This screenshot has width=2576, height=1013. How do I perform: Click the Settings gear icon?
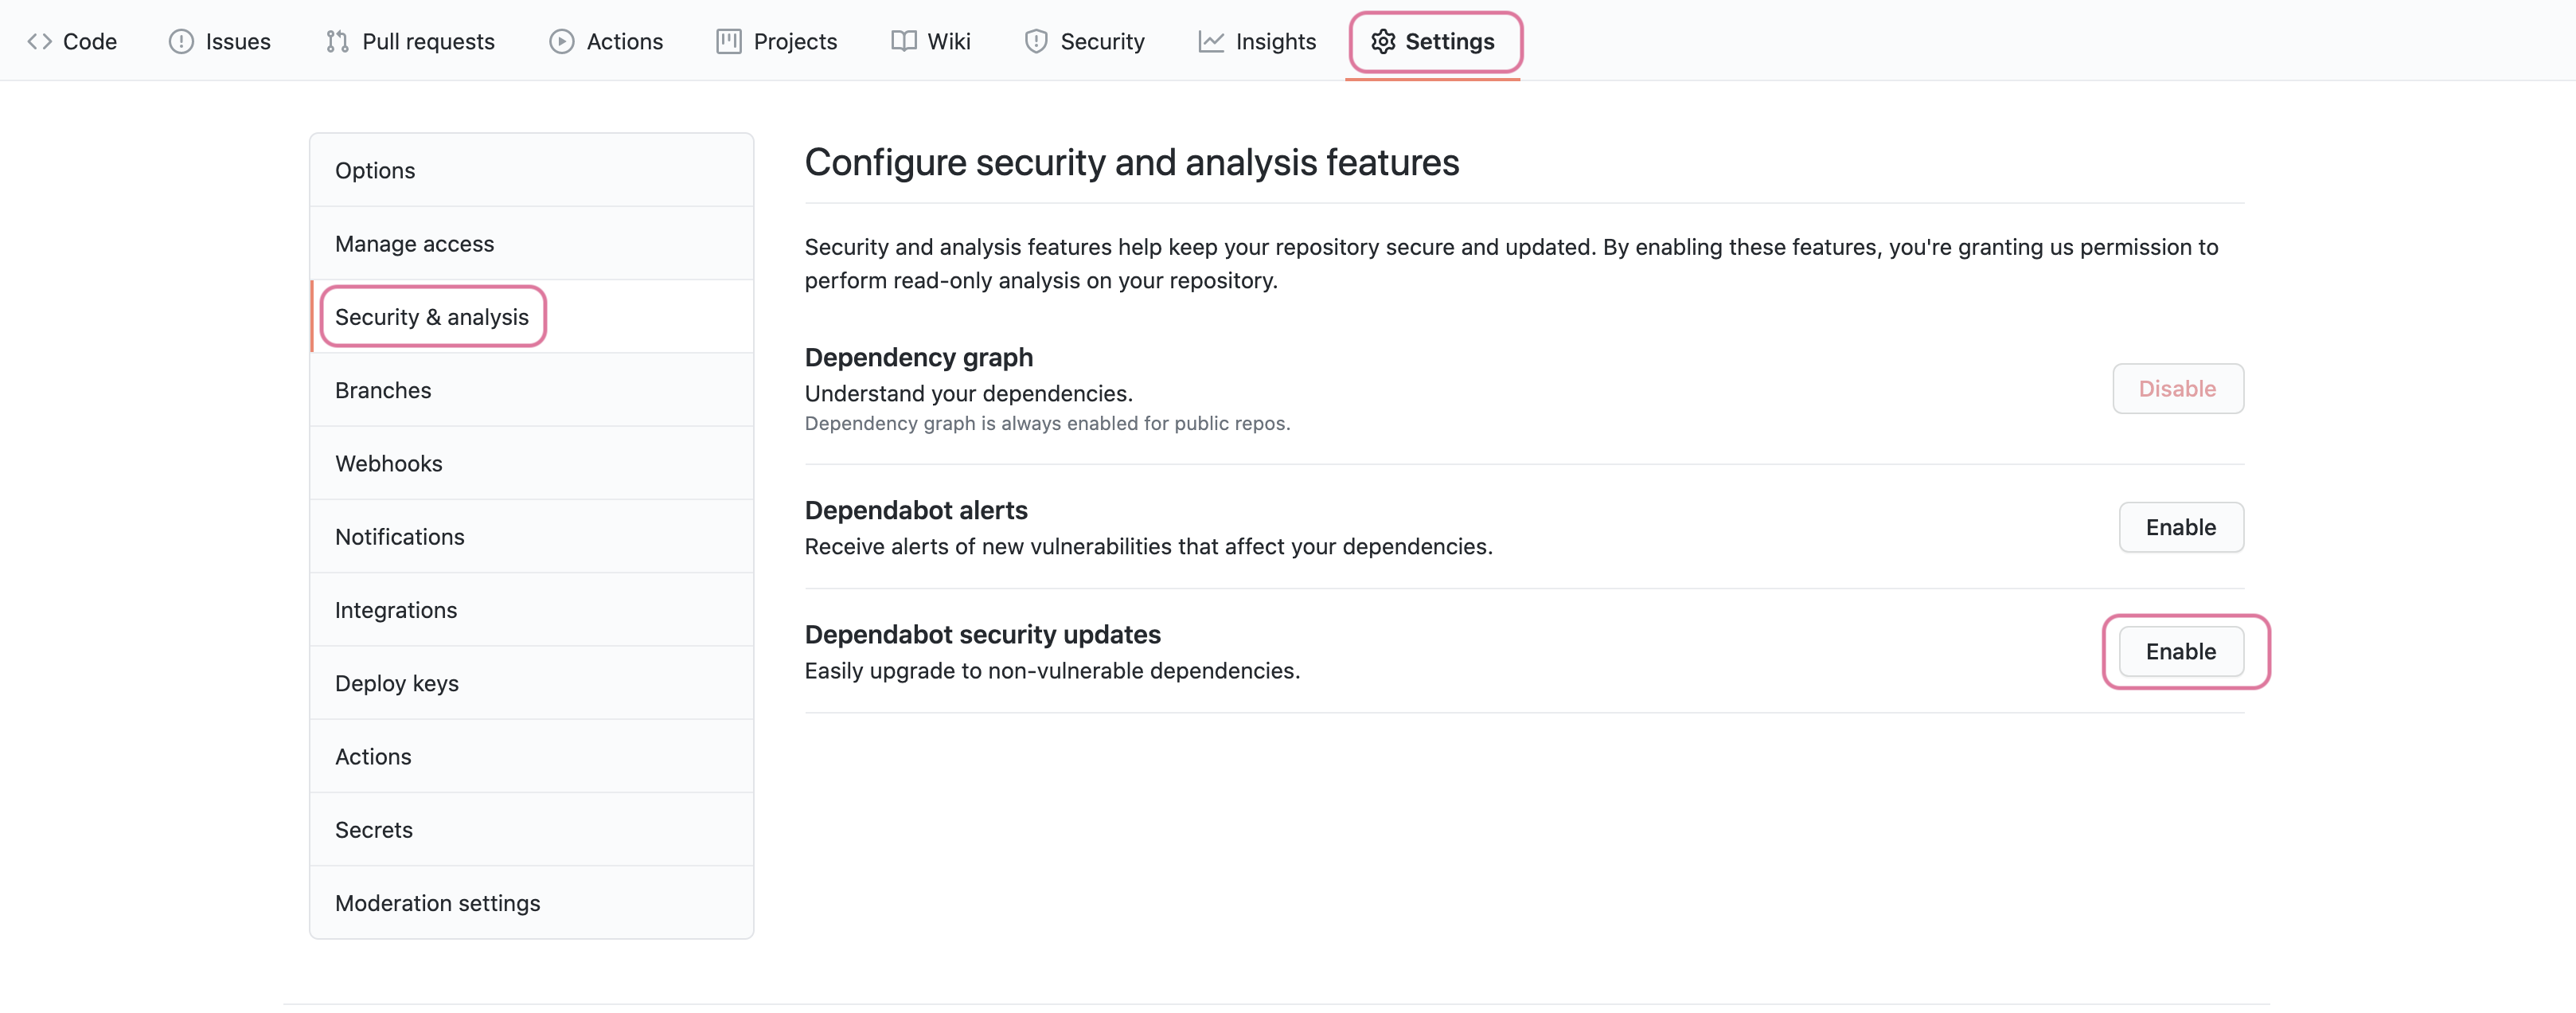click(1383, 42)
